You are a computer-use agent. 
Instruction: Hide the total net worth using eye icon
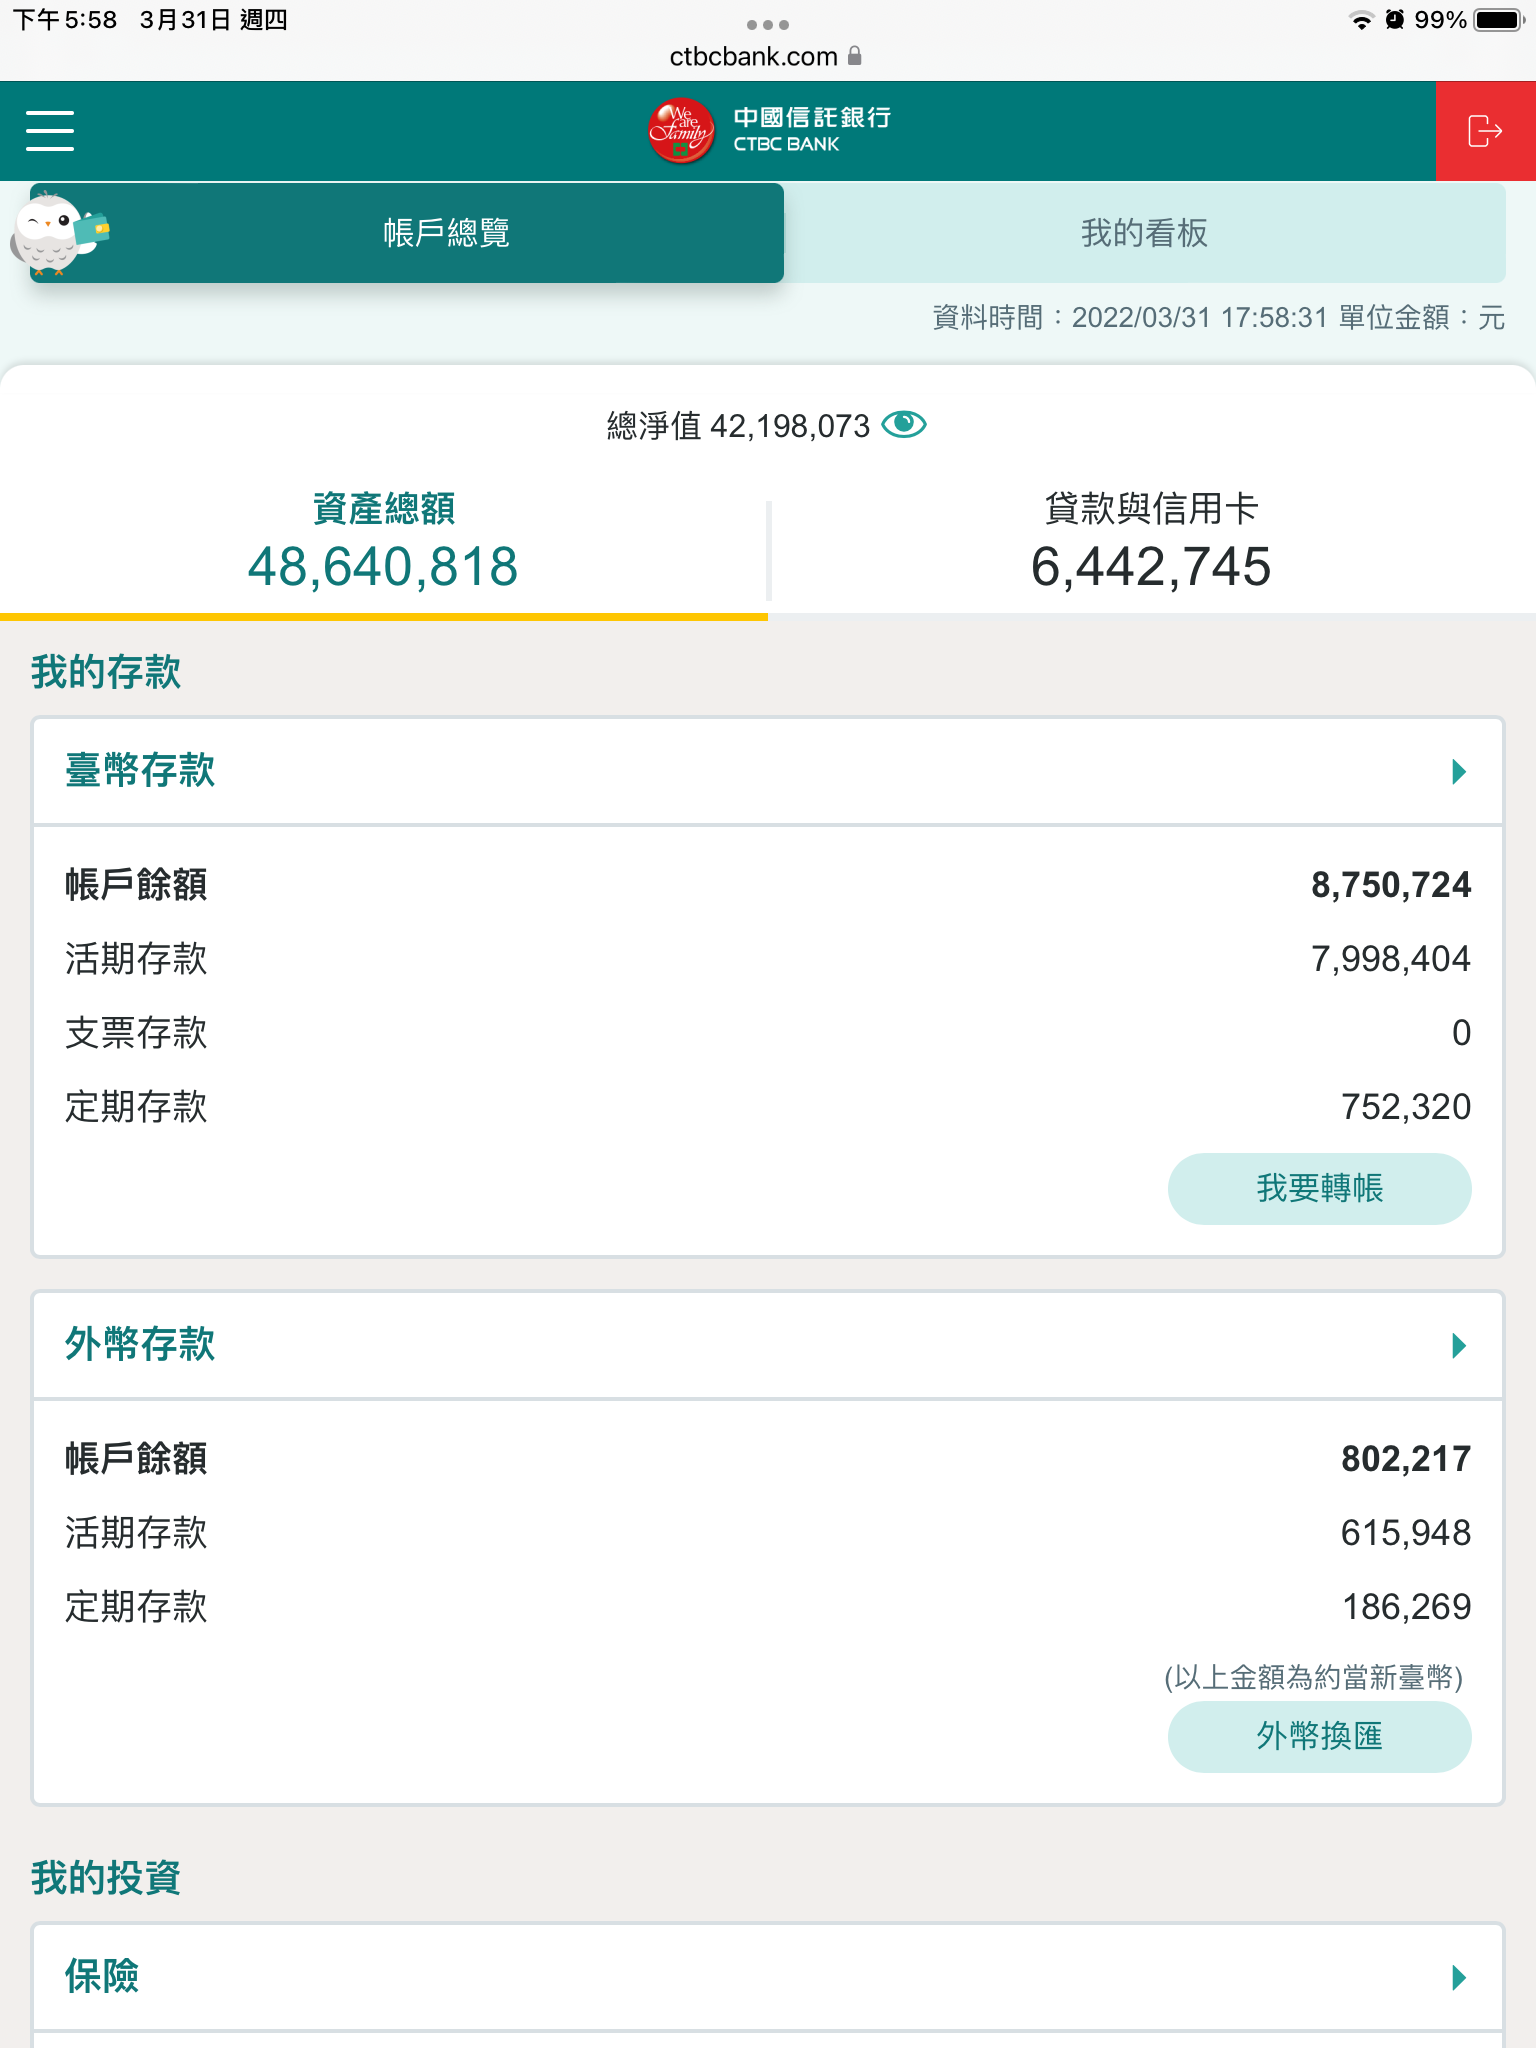pos(904,425)
